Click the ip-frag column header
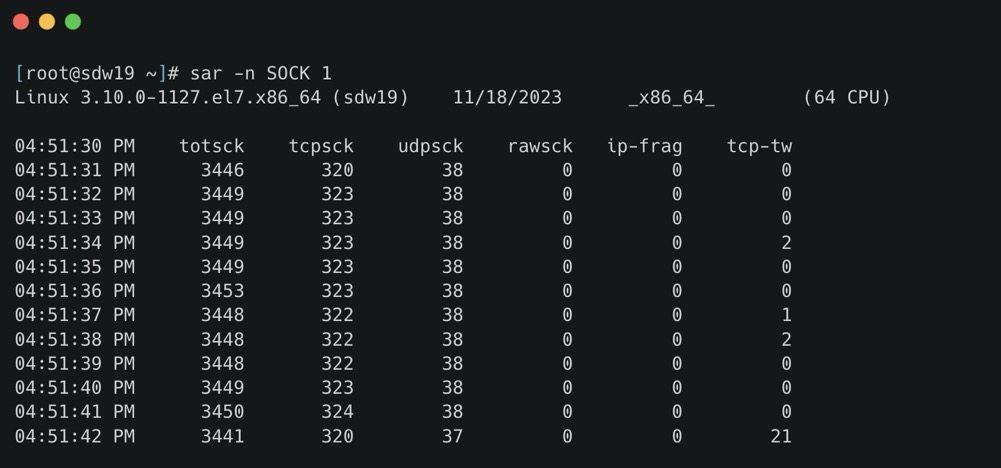This screenshot has width=1001, height=468. pos(644,146)
